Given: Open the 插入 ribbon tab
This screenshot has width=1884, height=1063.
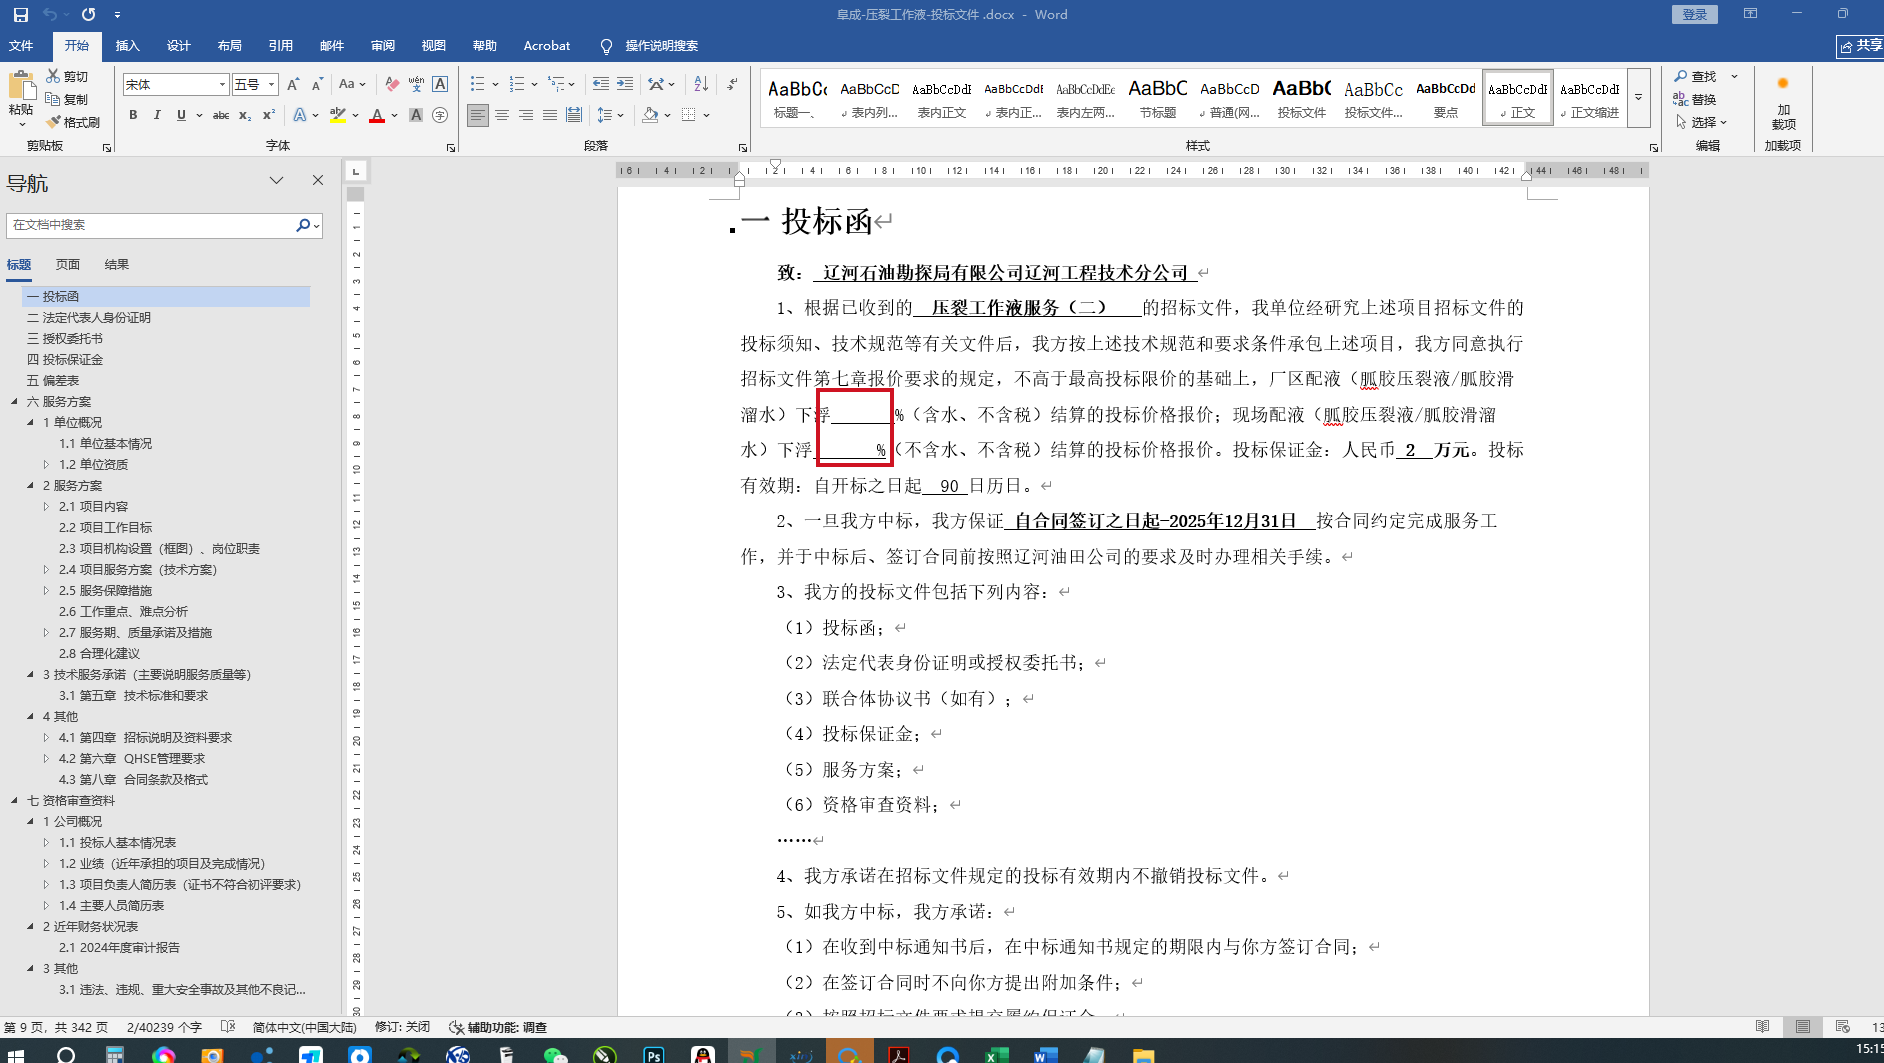Looking at the screenshot, I should pos(127,46).
